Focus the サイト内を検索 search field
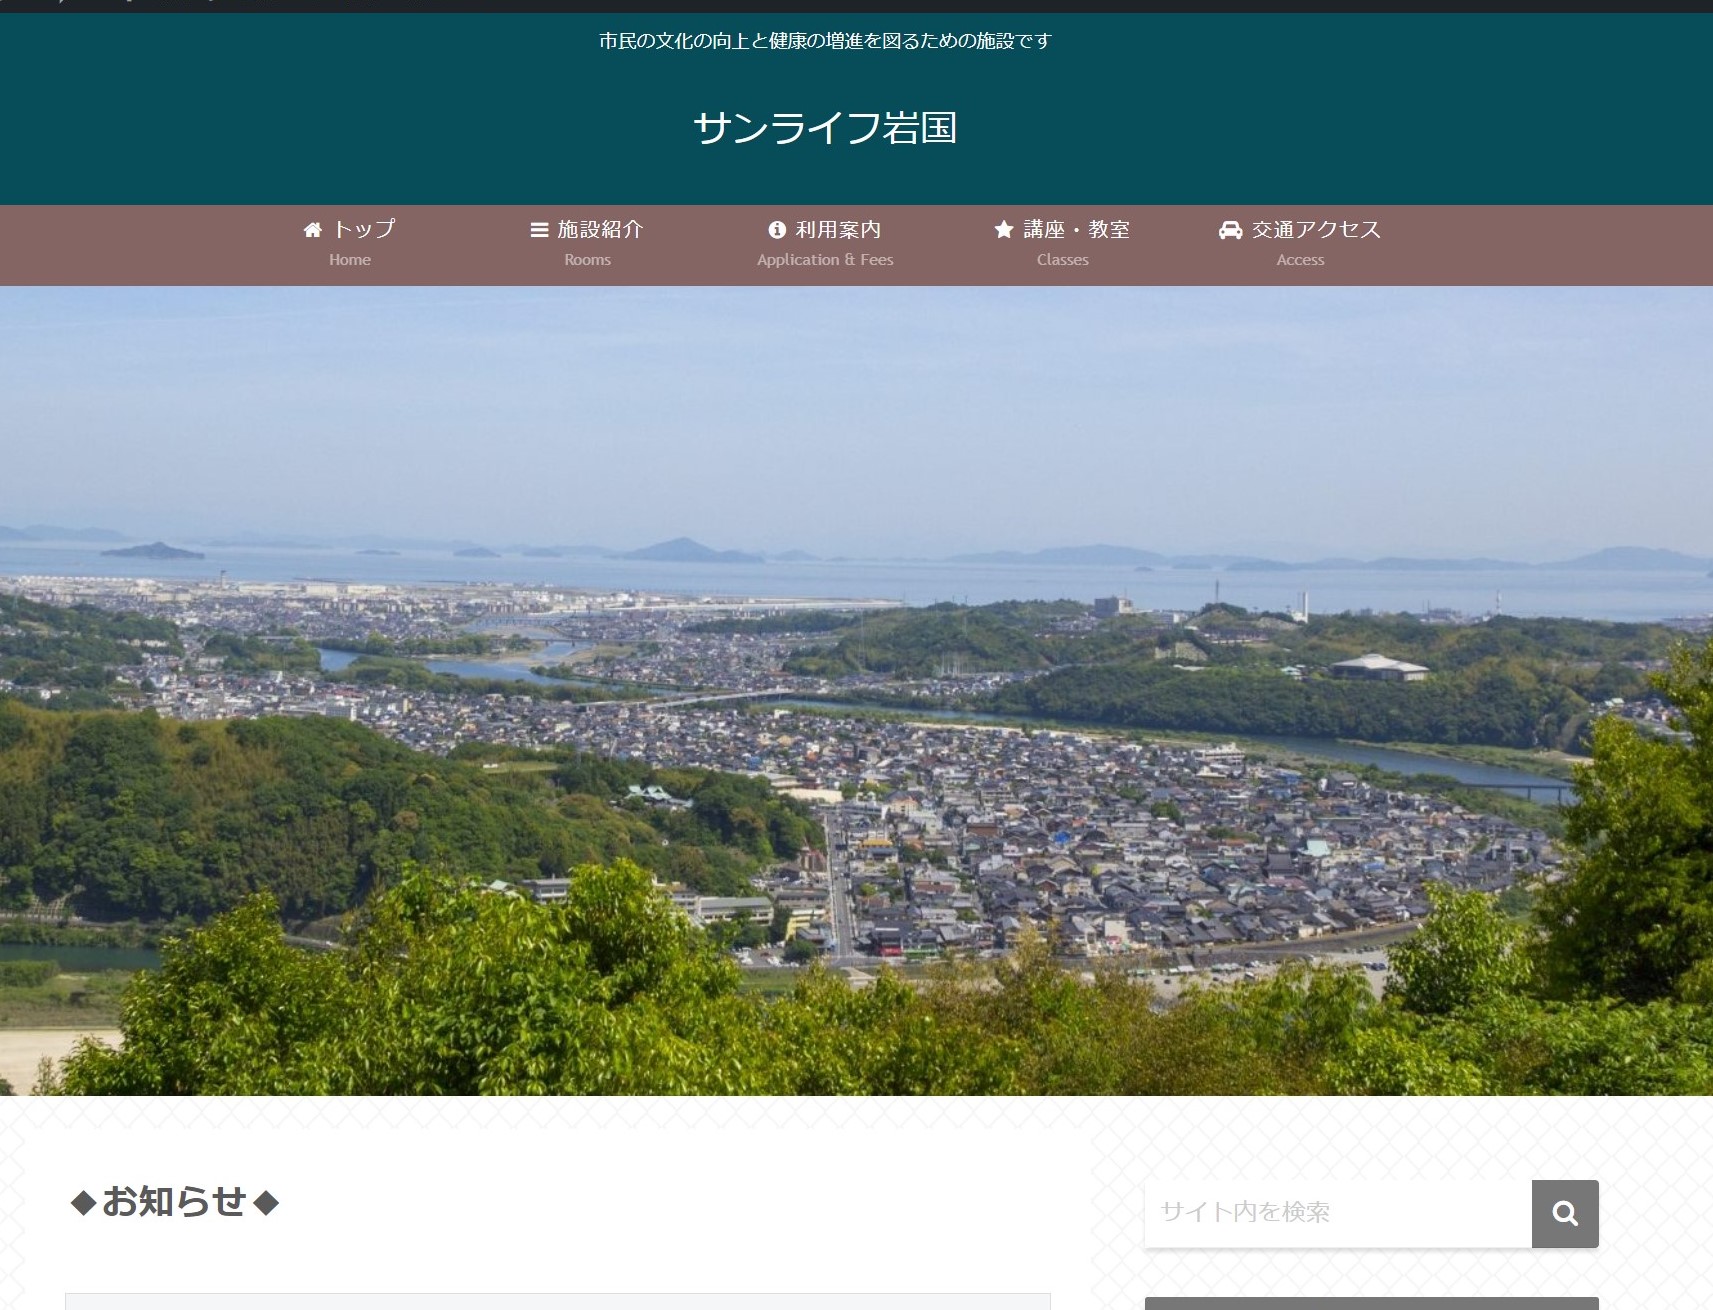This screenshot has height=1310, width=1713. [1337, 1213]
